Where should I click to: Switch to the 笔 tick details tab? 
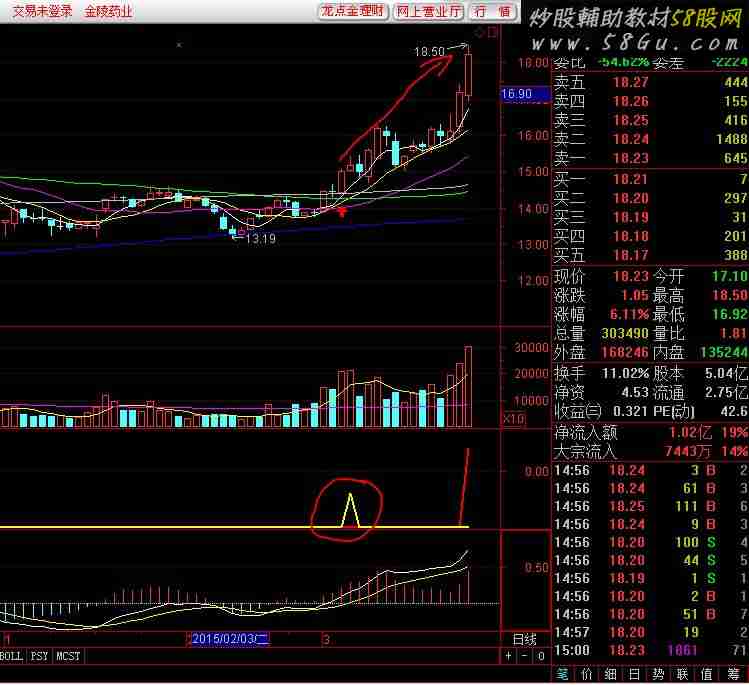click(x=562, y=674)
